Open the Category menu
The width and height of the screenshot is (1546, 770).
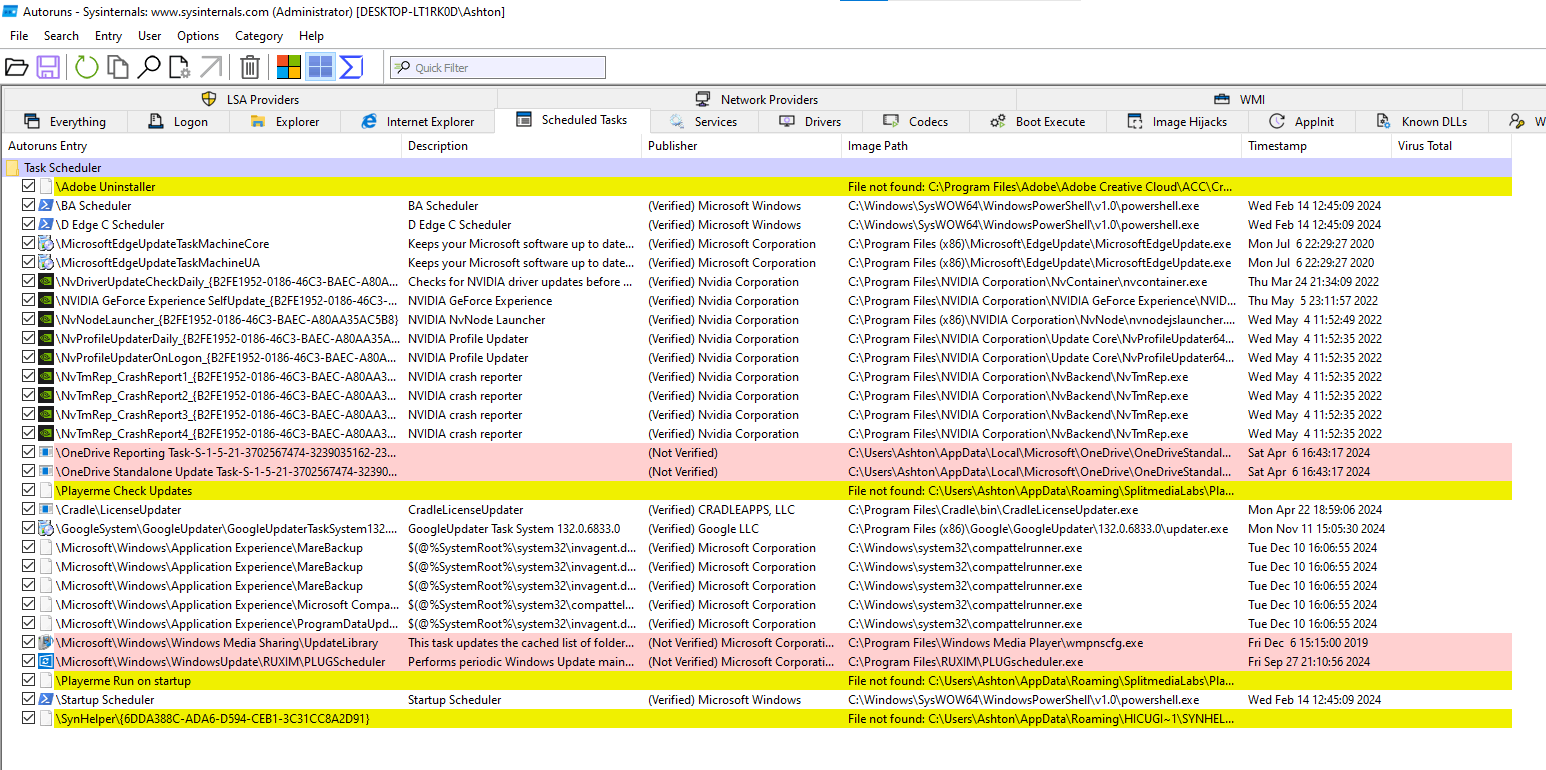coord(259,36)
